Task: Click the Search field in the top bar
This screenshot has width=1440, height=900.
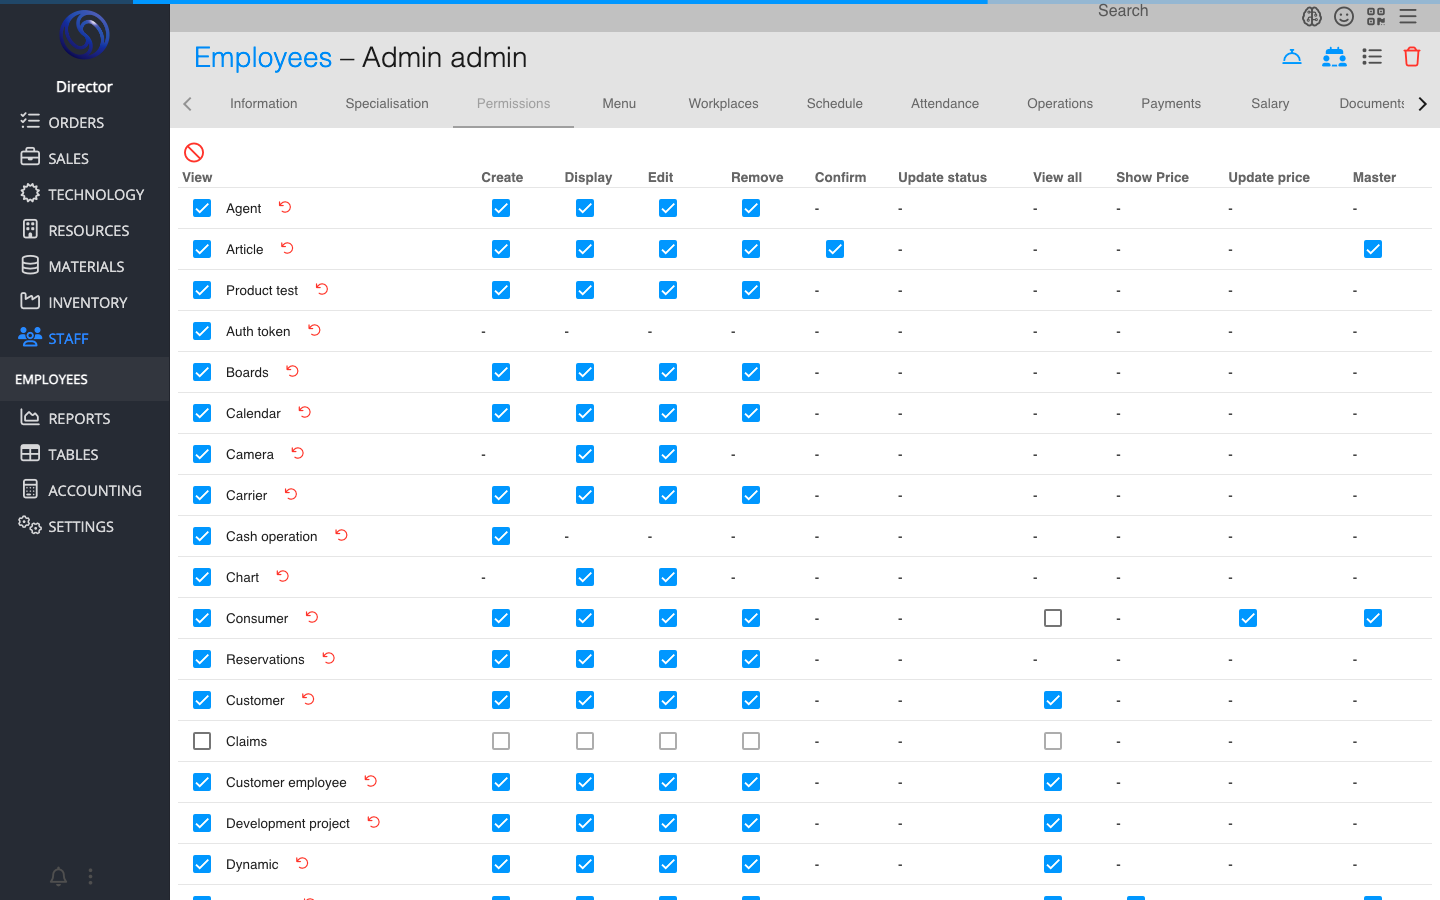Action: 1122,11
